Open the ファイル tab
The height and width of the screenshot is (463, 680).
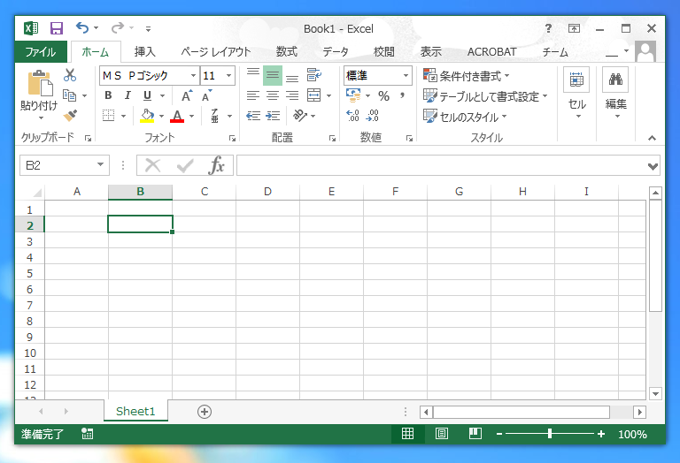click(x=40, y=52)
